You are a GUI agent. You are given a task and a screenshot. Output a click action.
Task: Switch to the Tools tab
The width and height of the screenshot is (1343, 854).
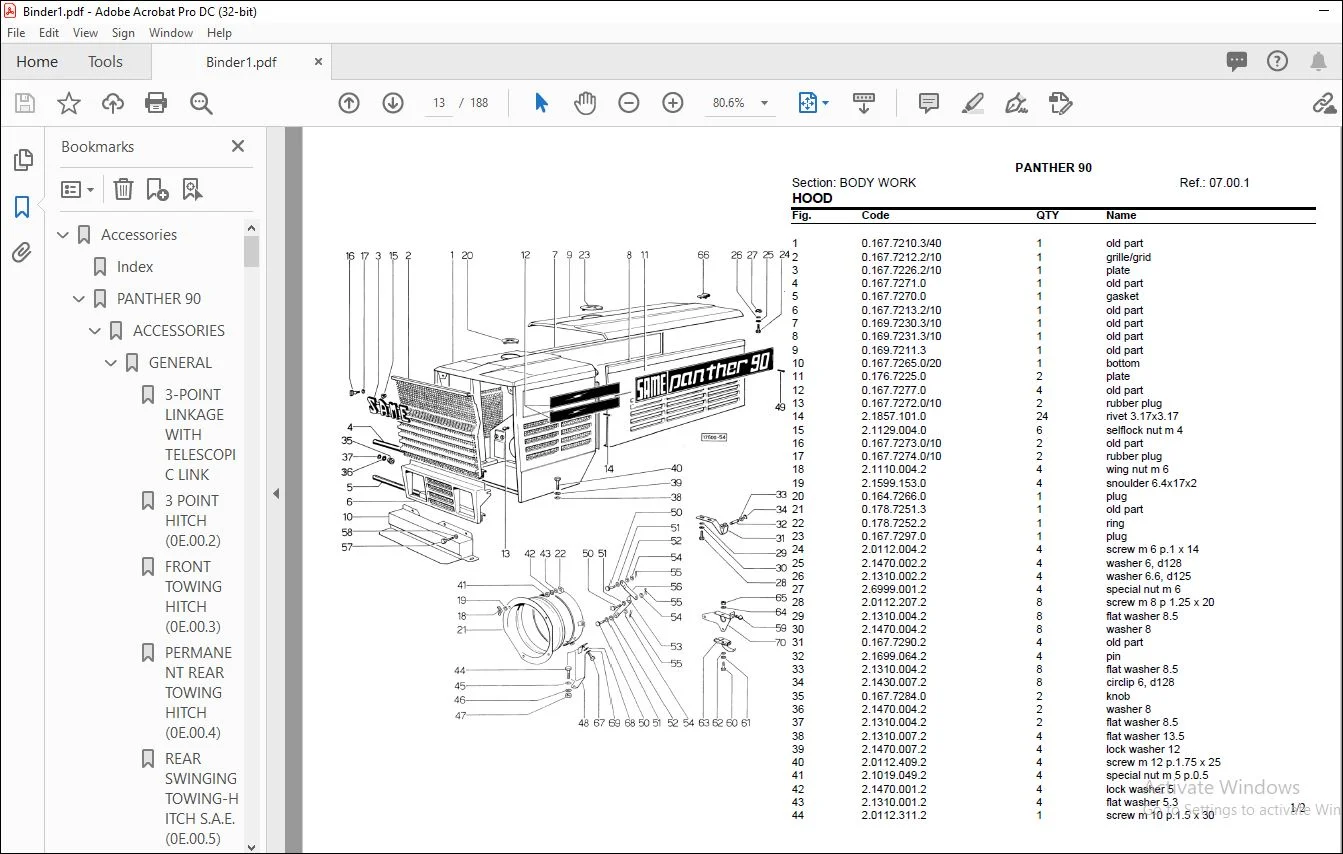click(105, 62)
